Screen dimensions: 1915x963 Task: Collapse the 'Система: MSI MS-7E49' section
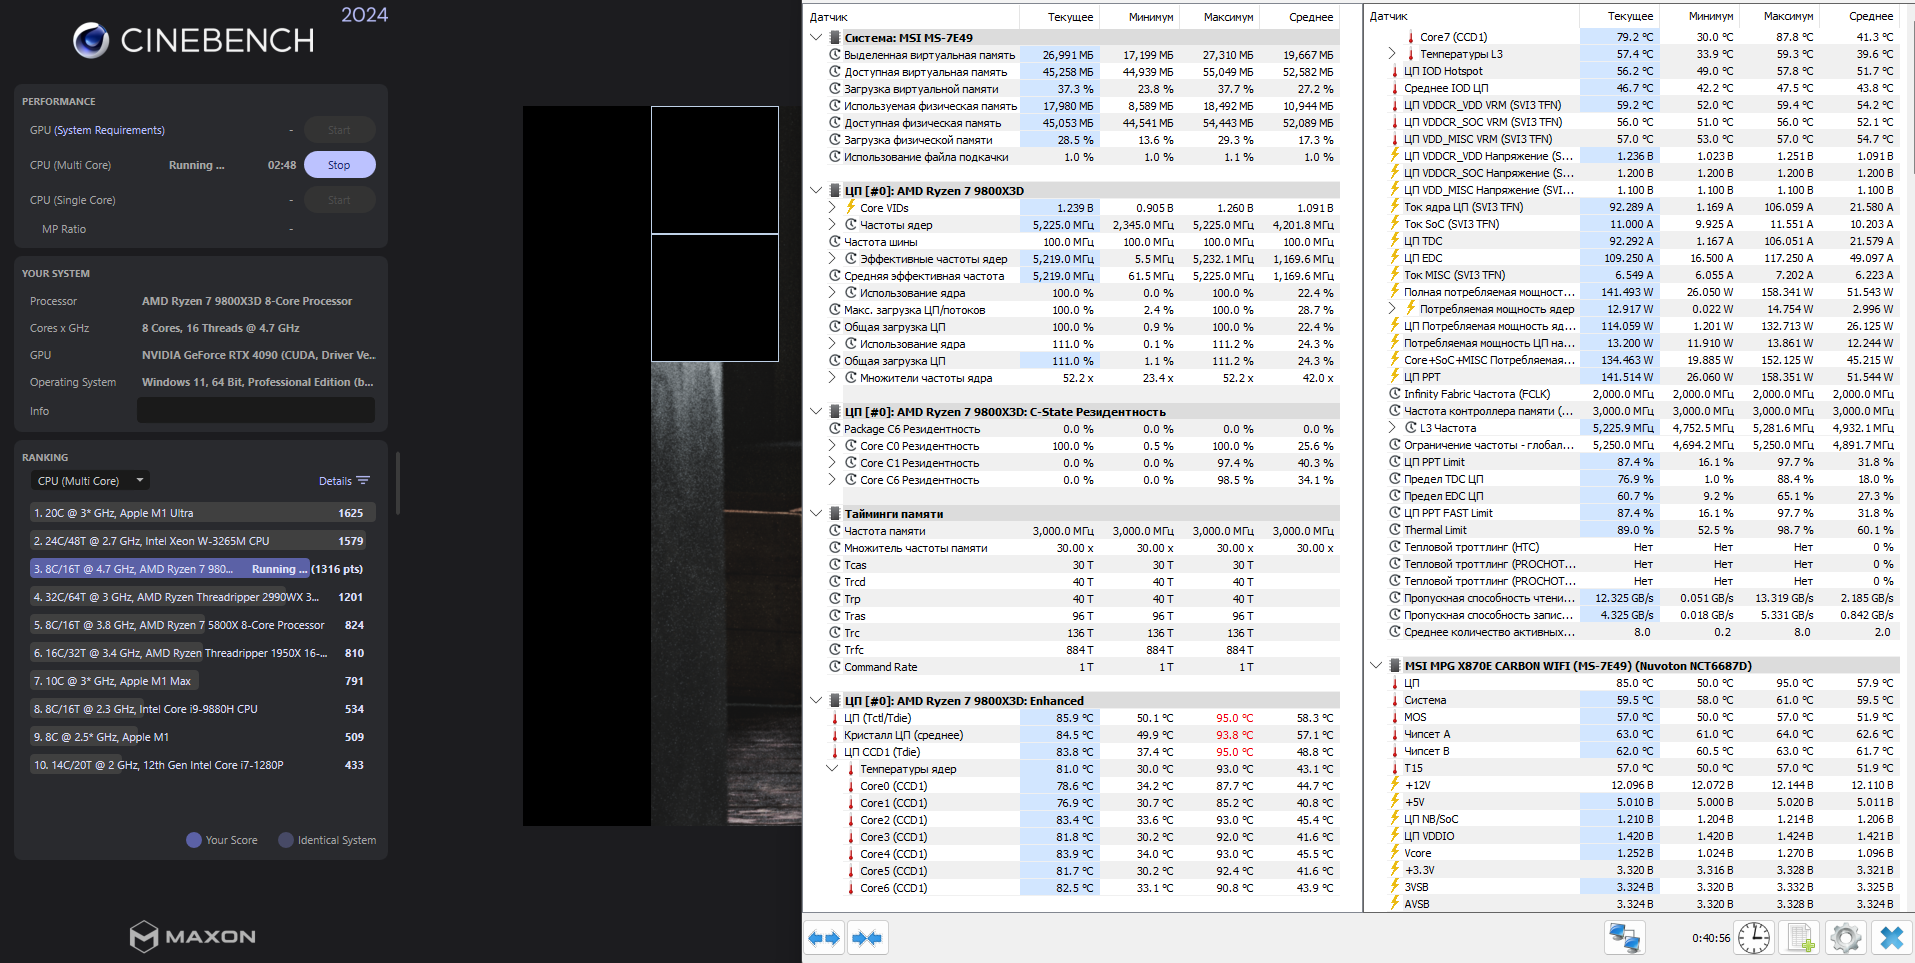click(x=816, y=38)
